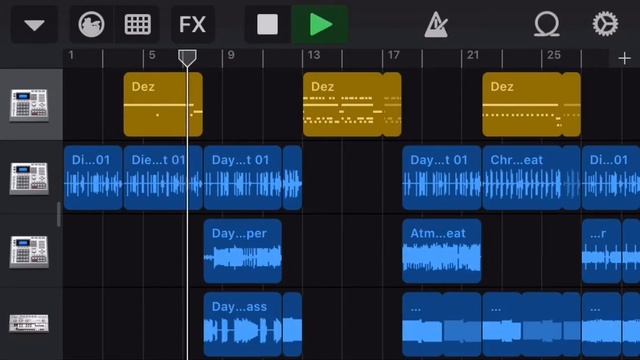Open the My Songs navigation dropdown arrow
The width and height of the screenshot is (640, 360).
pos(34,24)
